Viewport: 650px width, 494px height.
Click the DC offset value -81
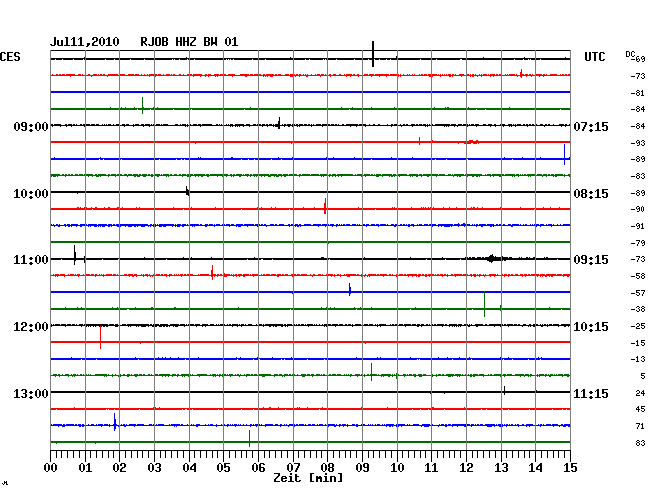[x=638, y=93]
